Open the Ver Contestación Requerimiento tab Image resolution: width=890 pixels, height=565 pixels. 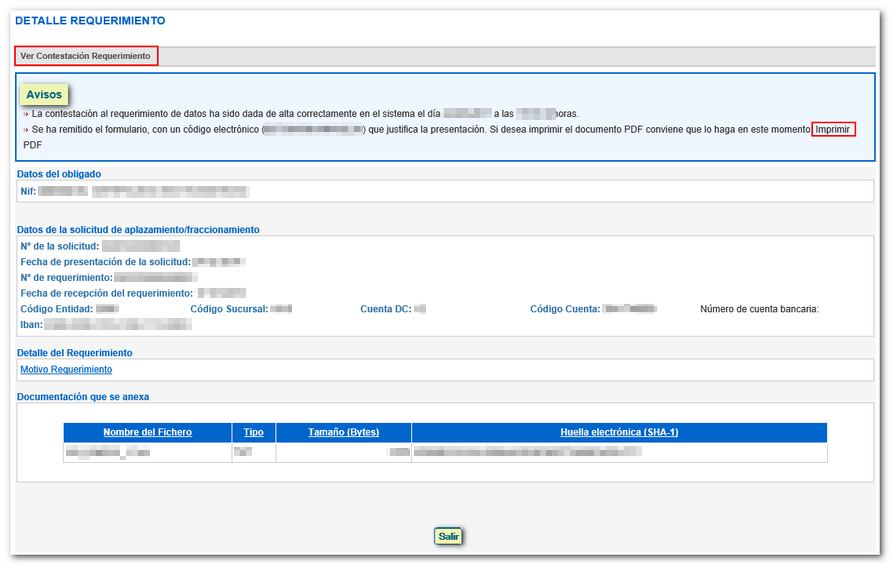86,57
